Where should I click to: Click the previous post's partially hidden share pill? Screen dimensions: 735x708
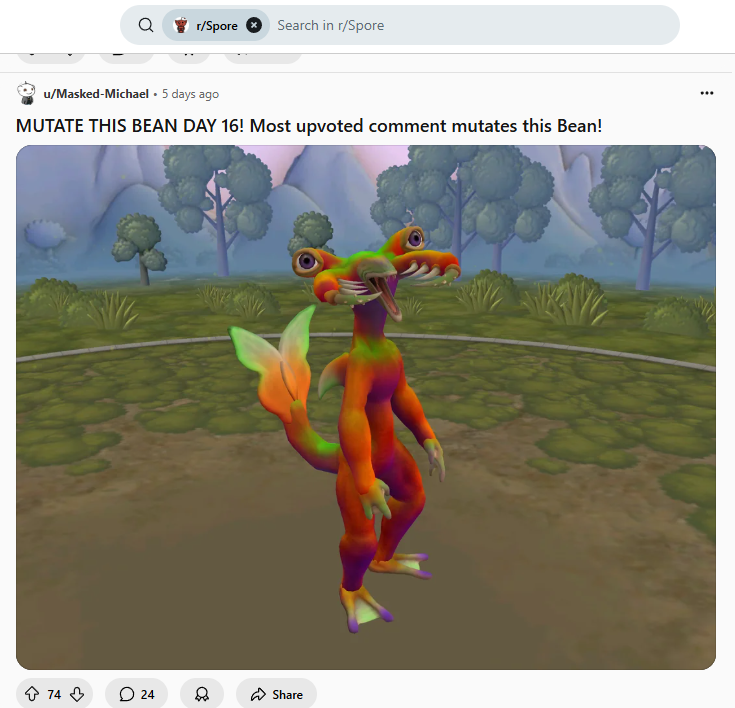pyautogui.click(x=262, y=58)
